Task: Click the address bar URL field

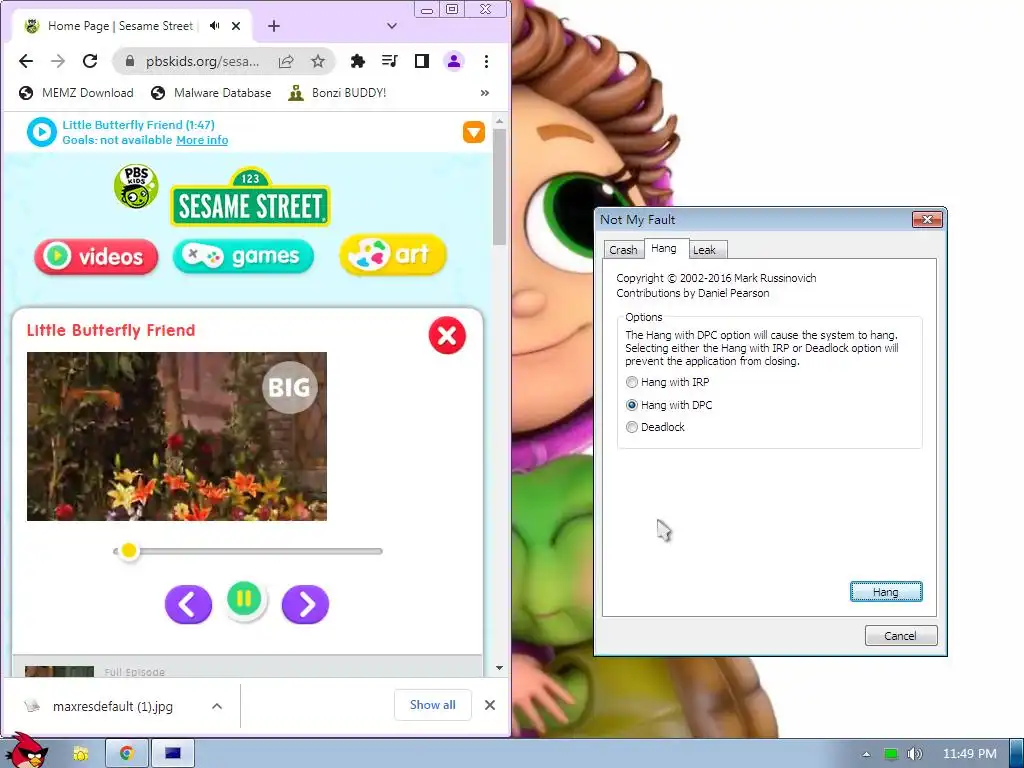Action: point(202,61)
